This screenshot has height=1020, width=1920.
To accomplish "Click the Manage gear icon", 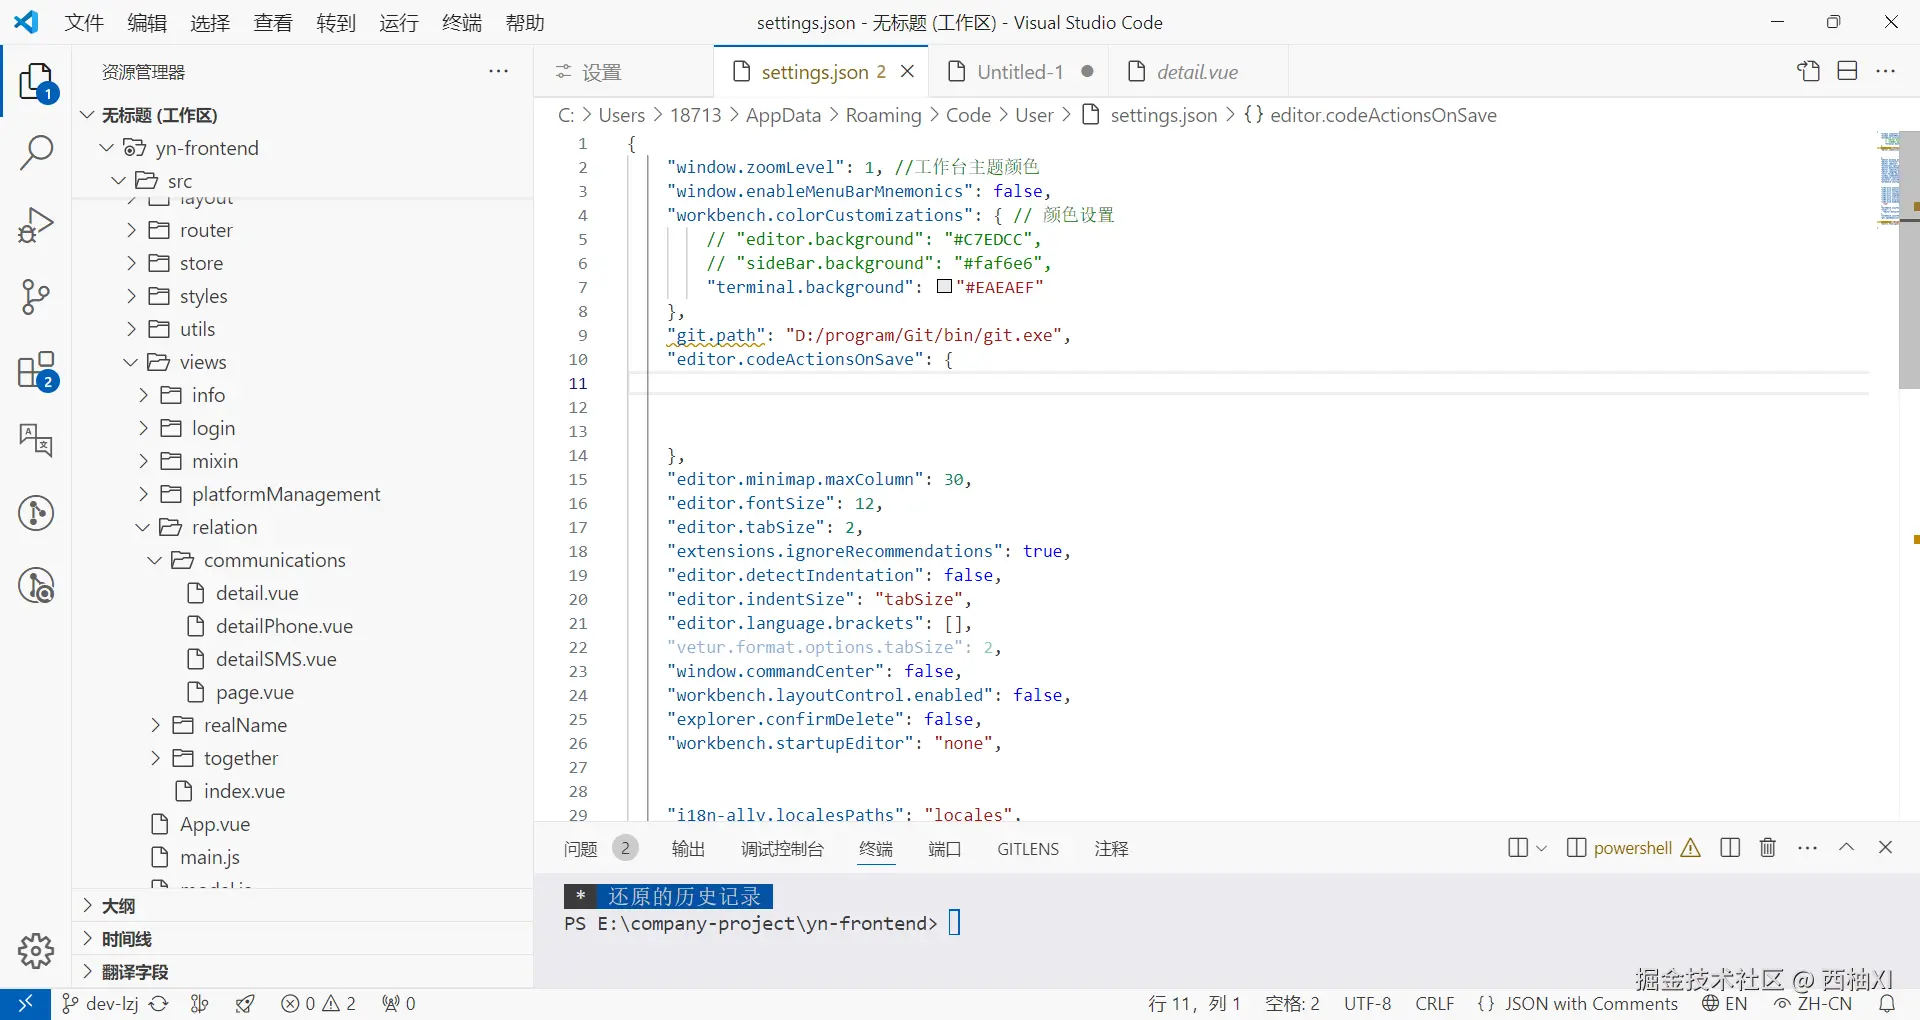I will 37,951.
